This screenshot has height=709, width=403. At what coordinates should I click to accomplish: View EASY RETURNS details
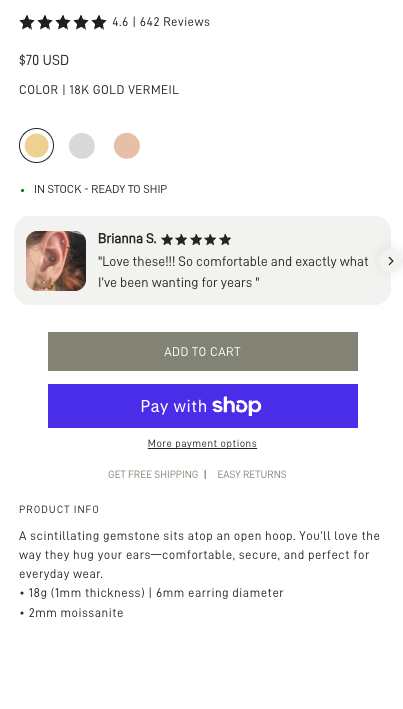pos(252,474)
